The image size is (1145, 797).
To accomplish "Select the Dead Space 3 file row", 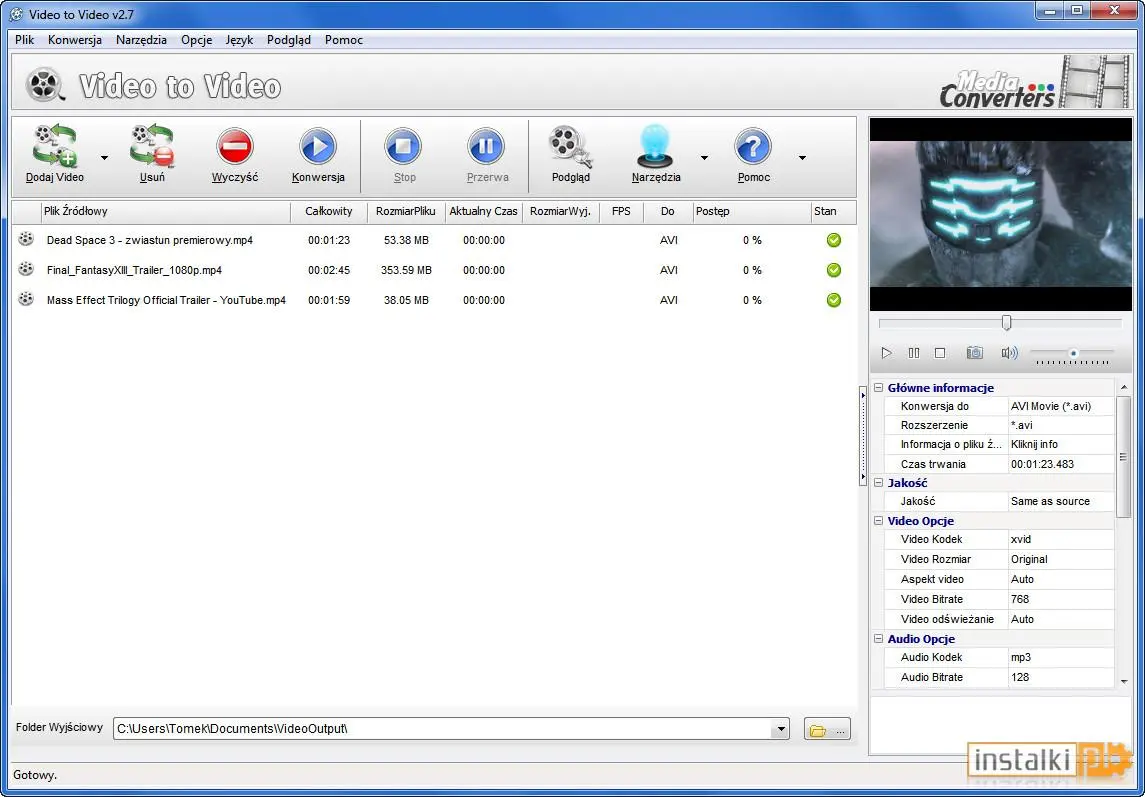I will tap(434, 240).
